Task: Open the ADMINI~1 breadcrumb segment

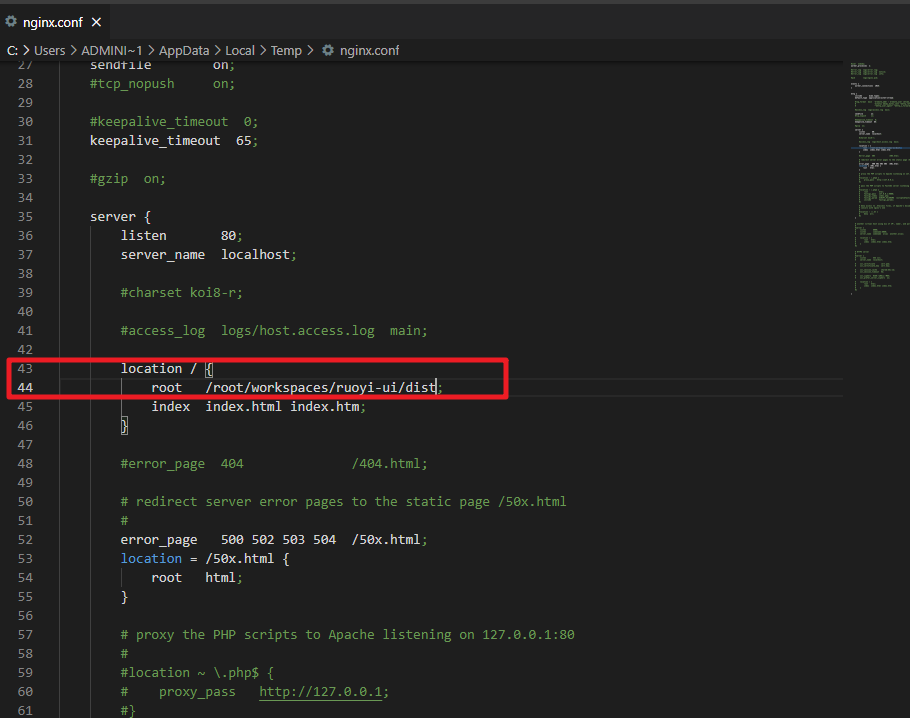Action: pos(111,50)
